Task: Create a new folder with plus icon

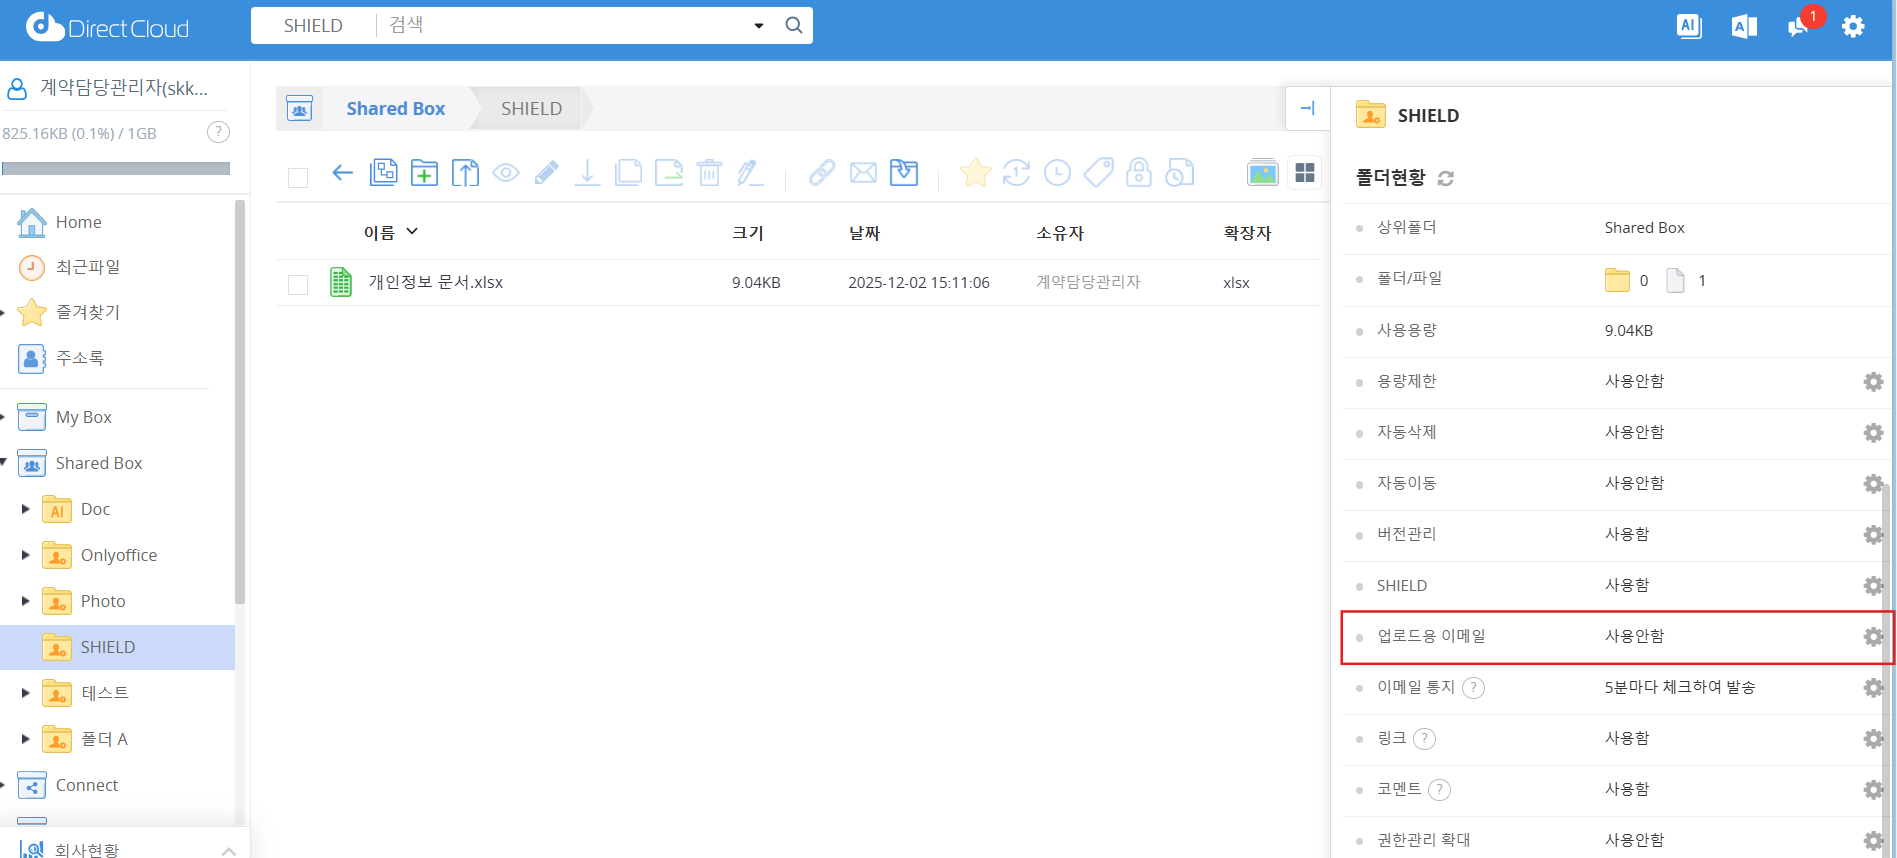Action: (x=424, y=173)
